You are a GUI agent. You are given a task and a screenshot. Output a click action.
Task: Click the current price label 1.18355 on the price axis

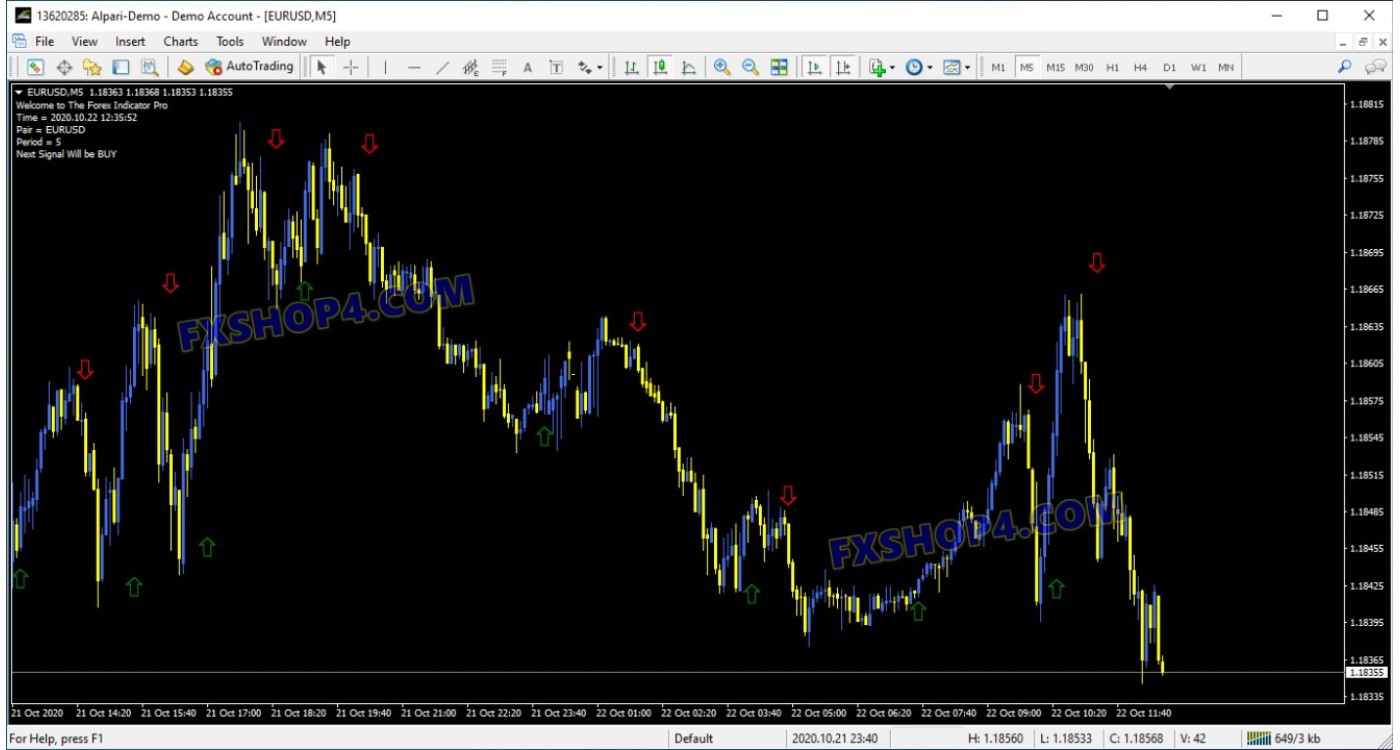coord(1365,673)
